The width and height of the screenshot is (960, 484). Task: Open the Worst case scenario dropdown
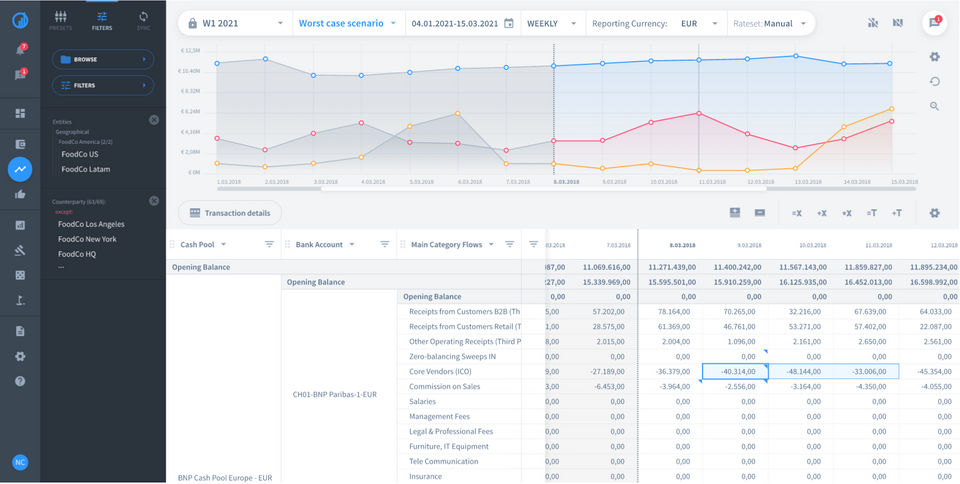[x=348, y=23]
